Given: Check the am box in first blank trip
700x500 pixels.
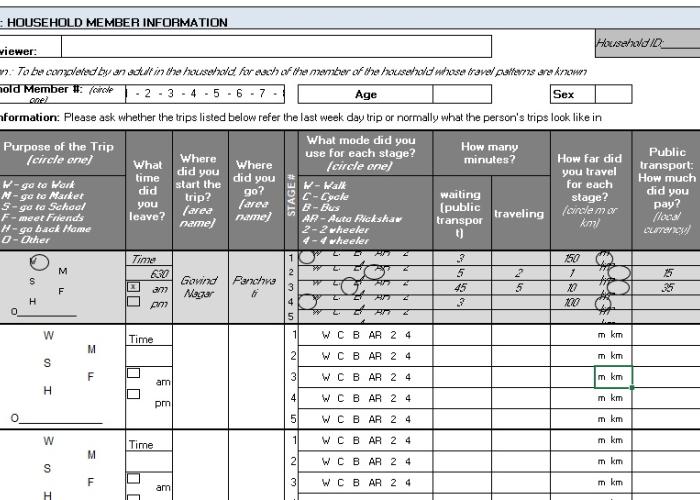Looking at the screenshot, I should click(x=133, y=373).
